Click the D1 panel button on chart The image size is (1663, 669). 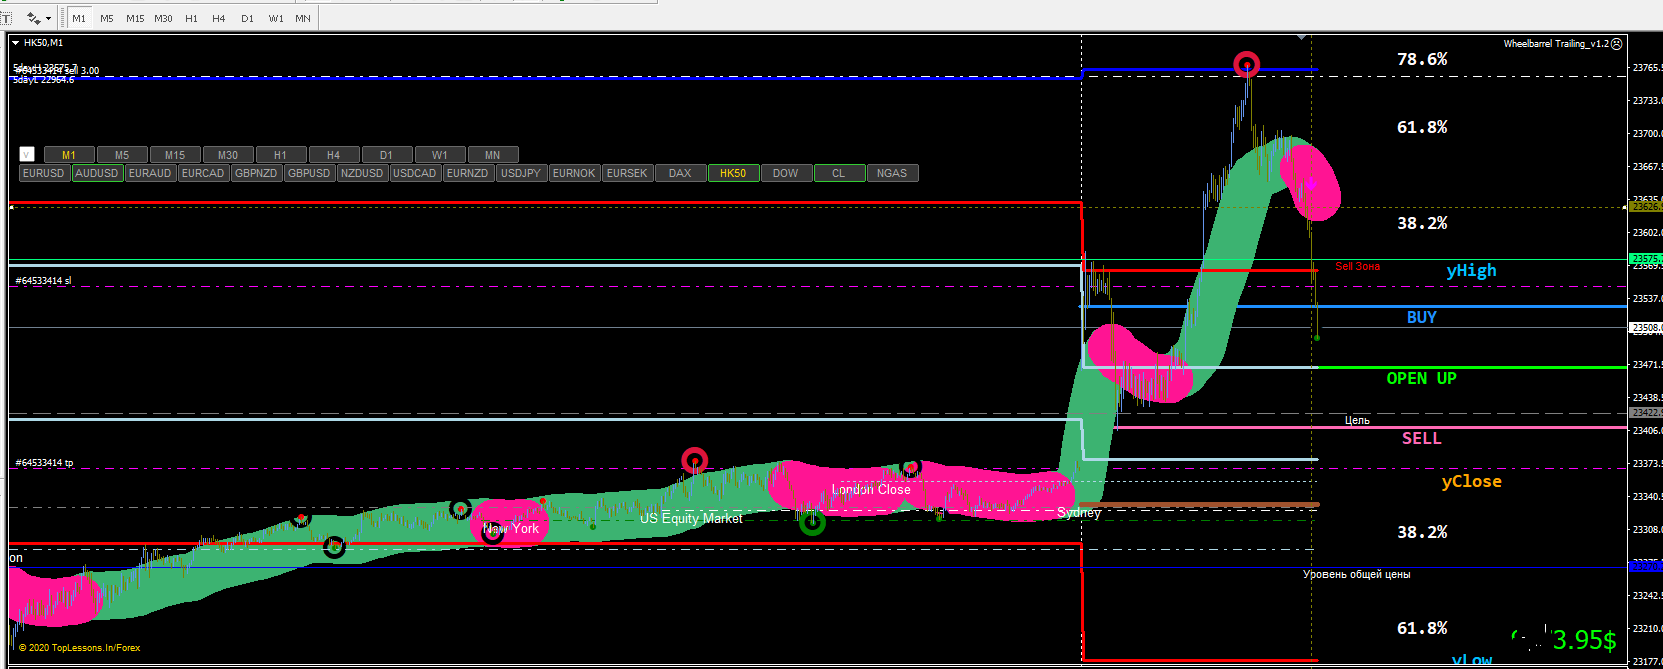[387, 155]
